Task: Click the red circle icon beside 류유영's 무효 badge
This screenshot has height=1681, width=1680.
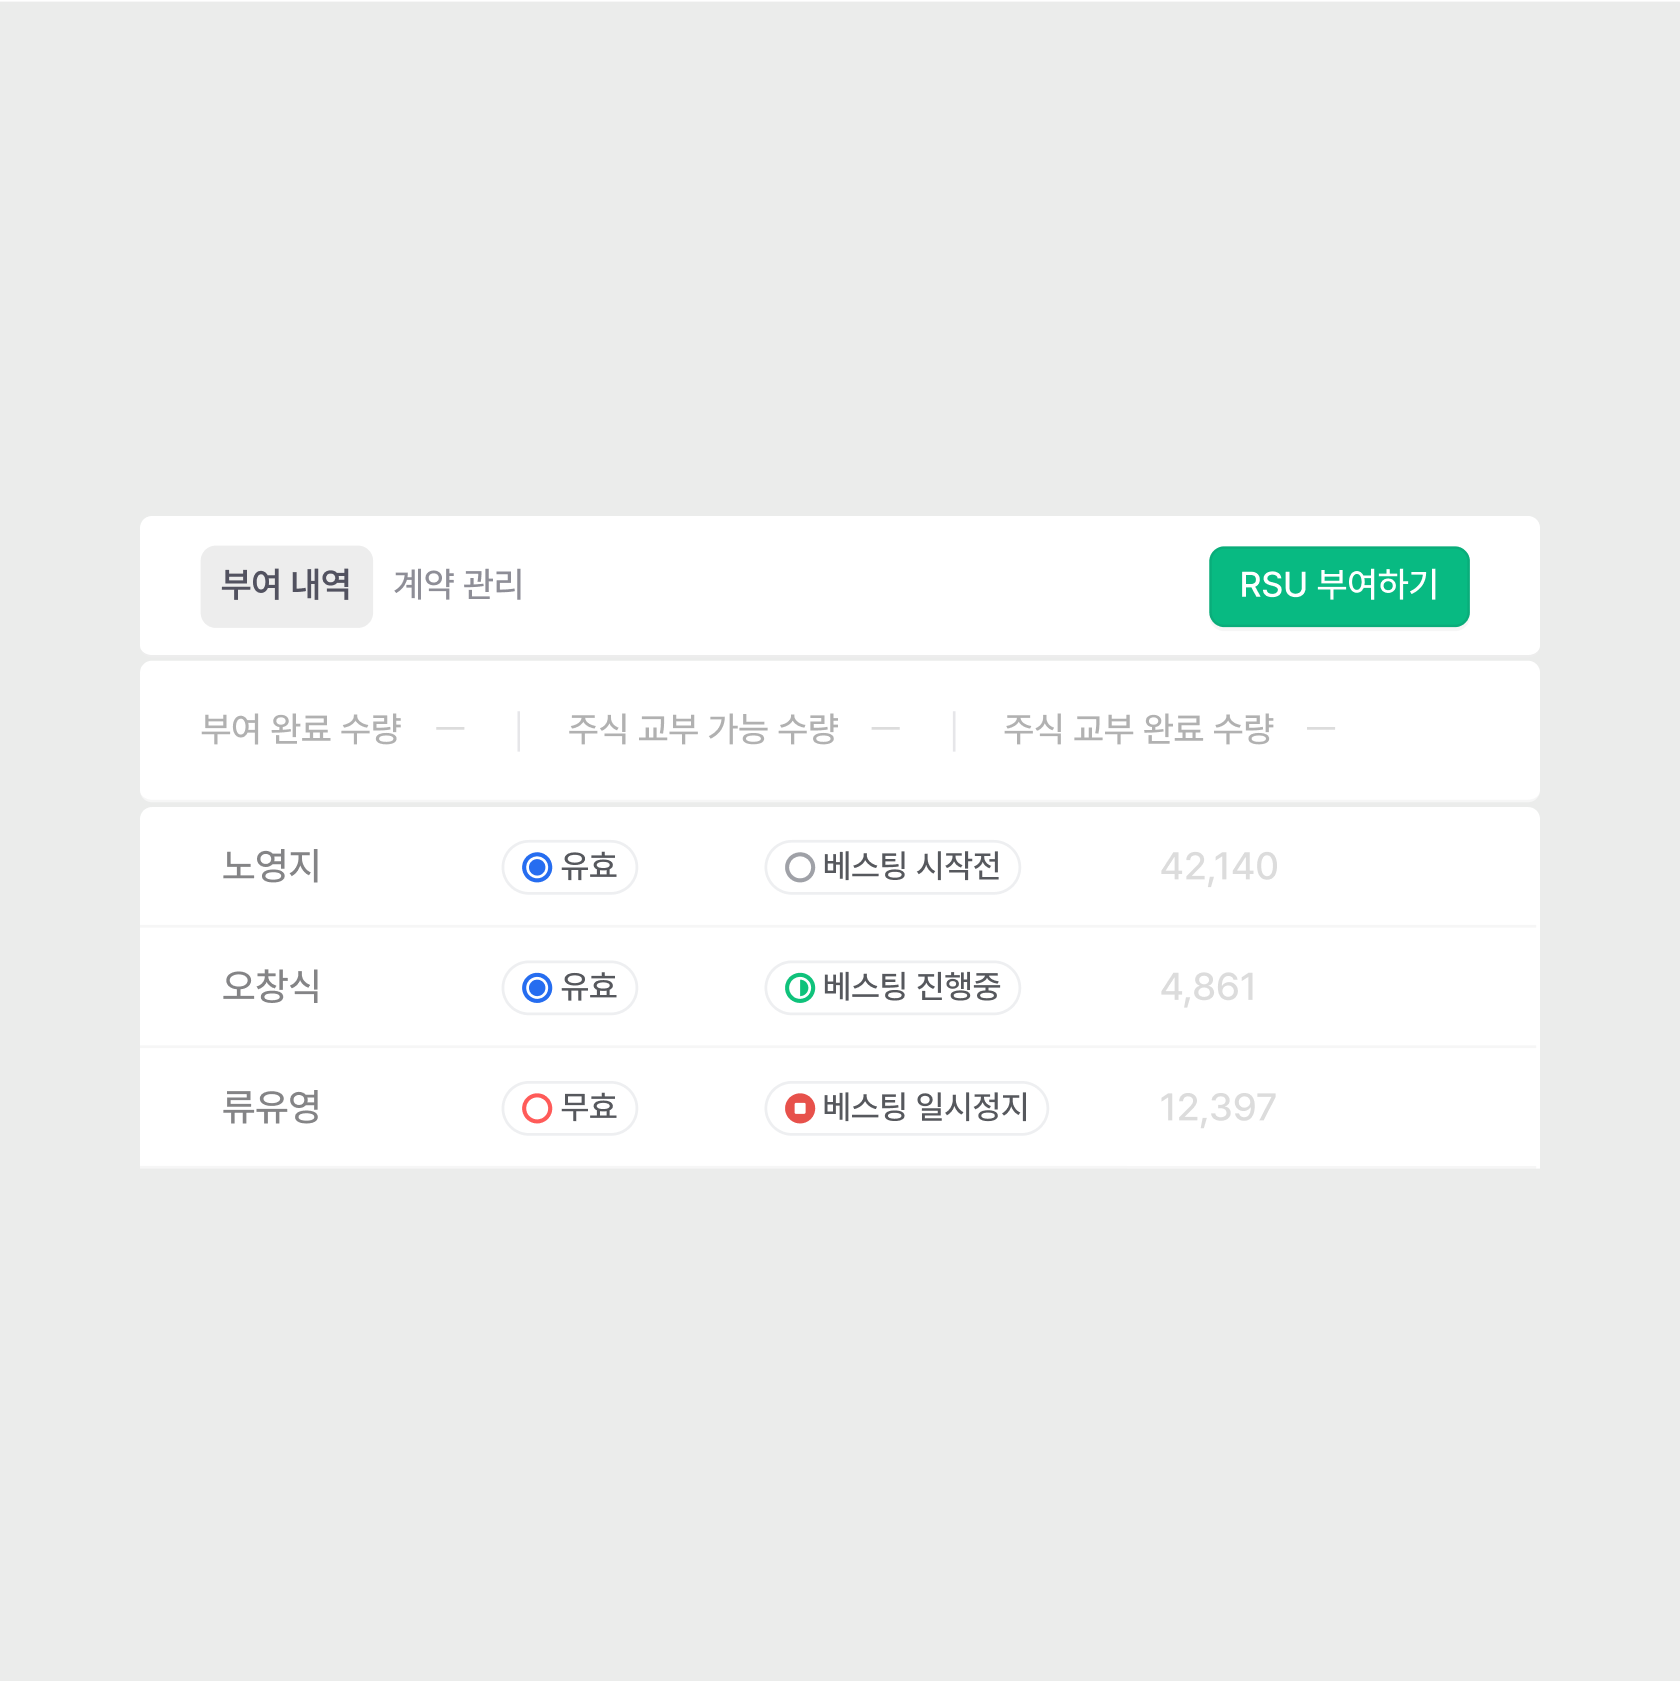Action: tap(538, 1108)
